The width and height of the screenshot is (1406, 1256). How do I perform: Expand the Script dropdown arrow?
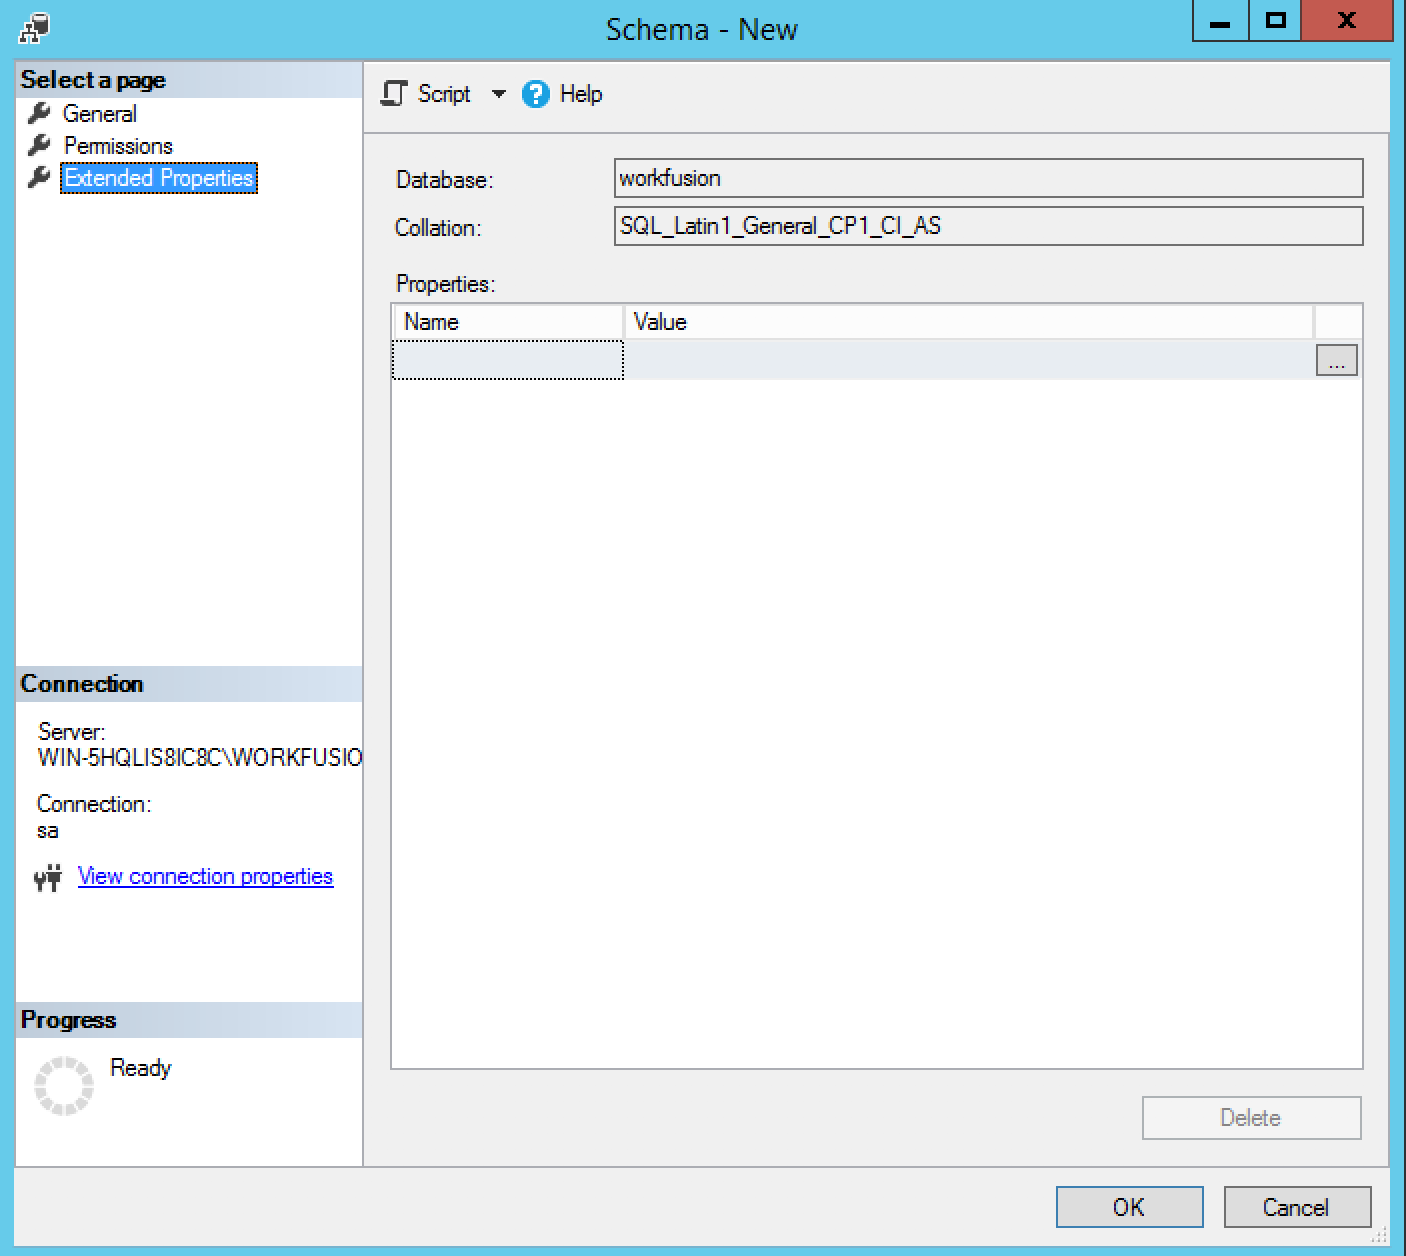tap(498, 94)
